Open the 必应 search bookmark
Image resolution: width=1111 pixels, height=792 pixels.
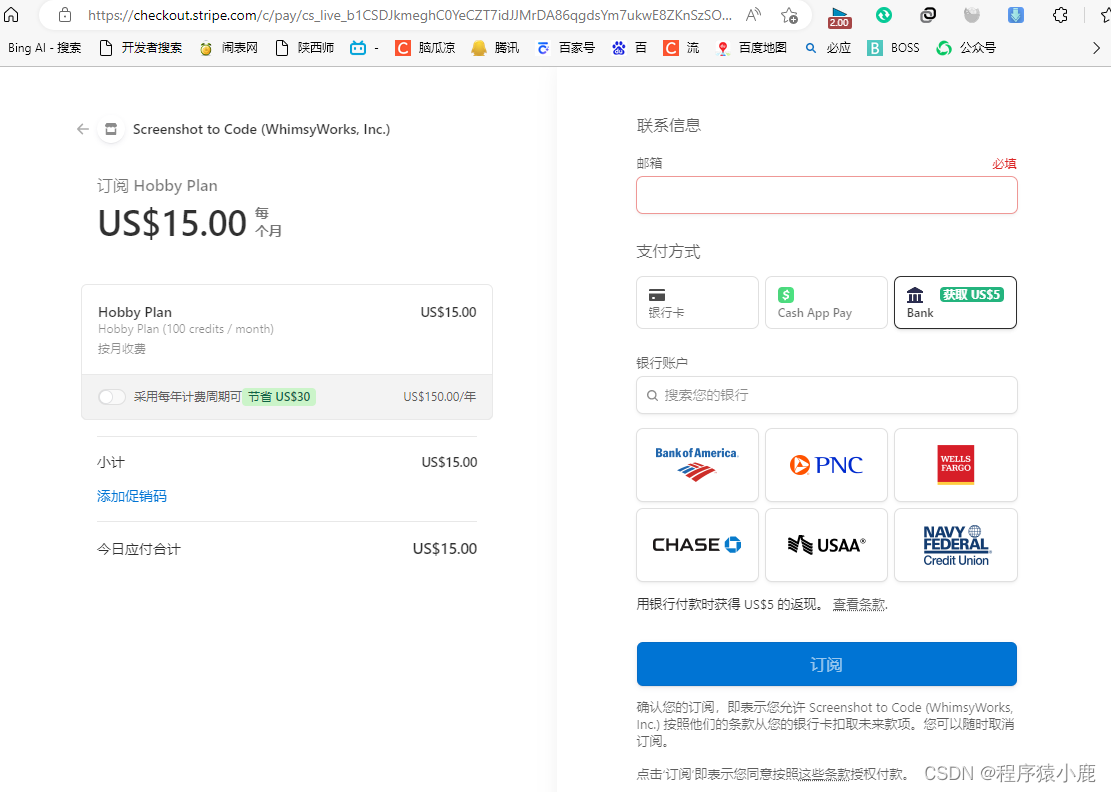[x=828, y=47]
